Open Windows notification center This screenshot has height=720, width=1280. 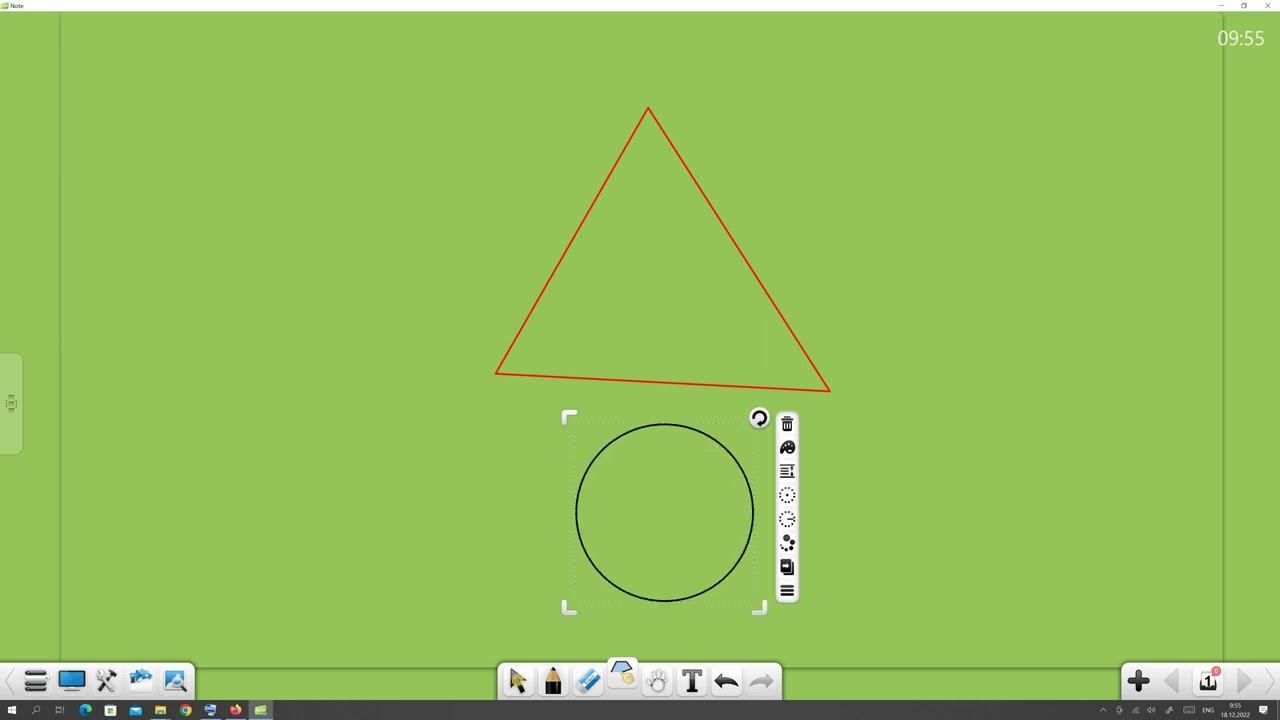1263,710
